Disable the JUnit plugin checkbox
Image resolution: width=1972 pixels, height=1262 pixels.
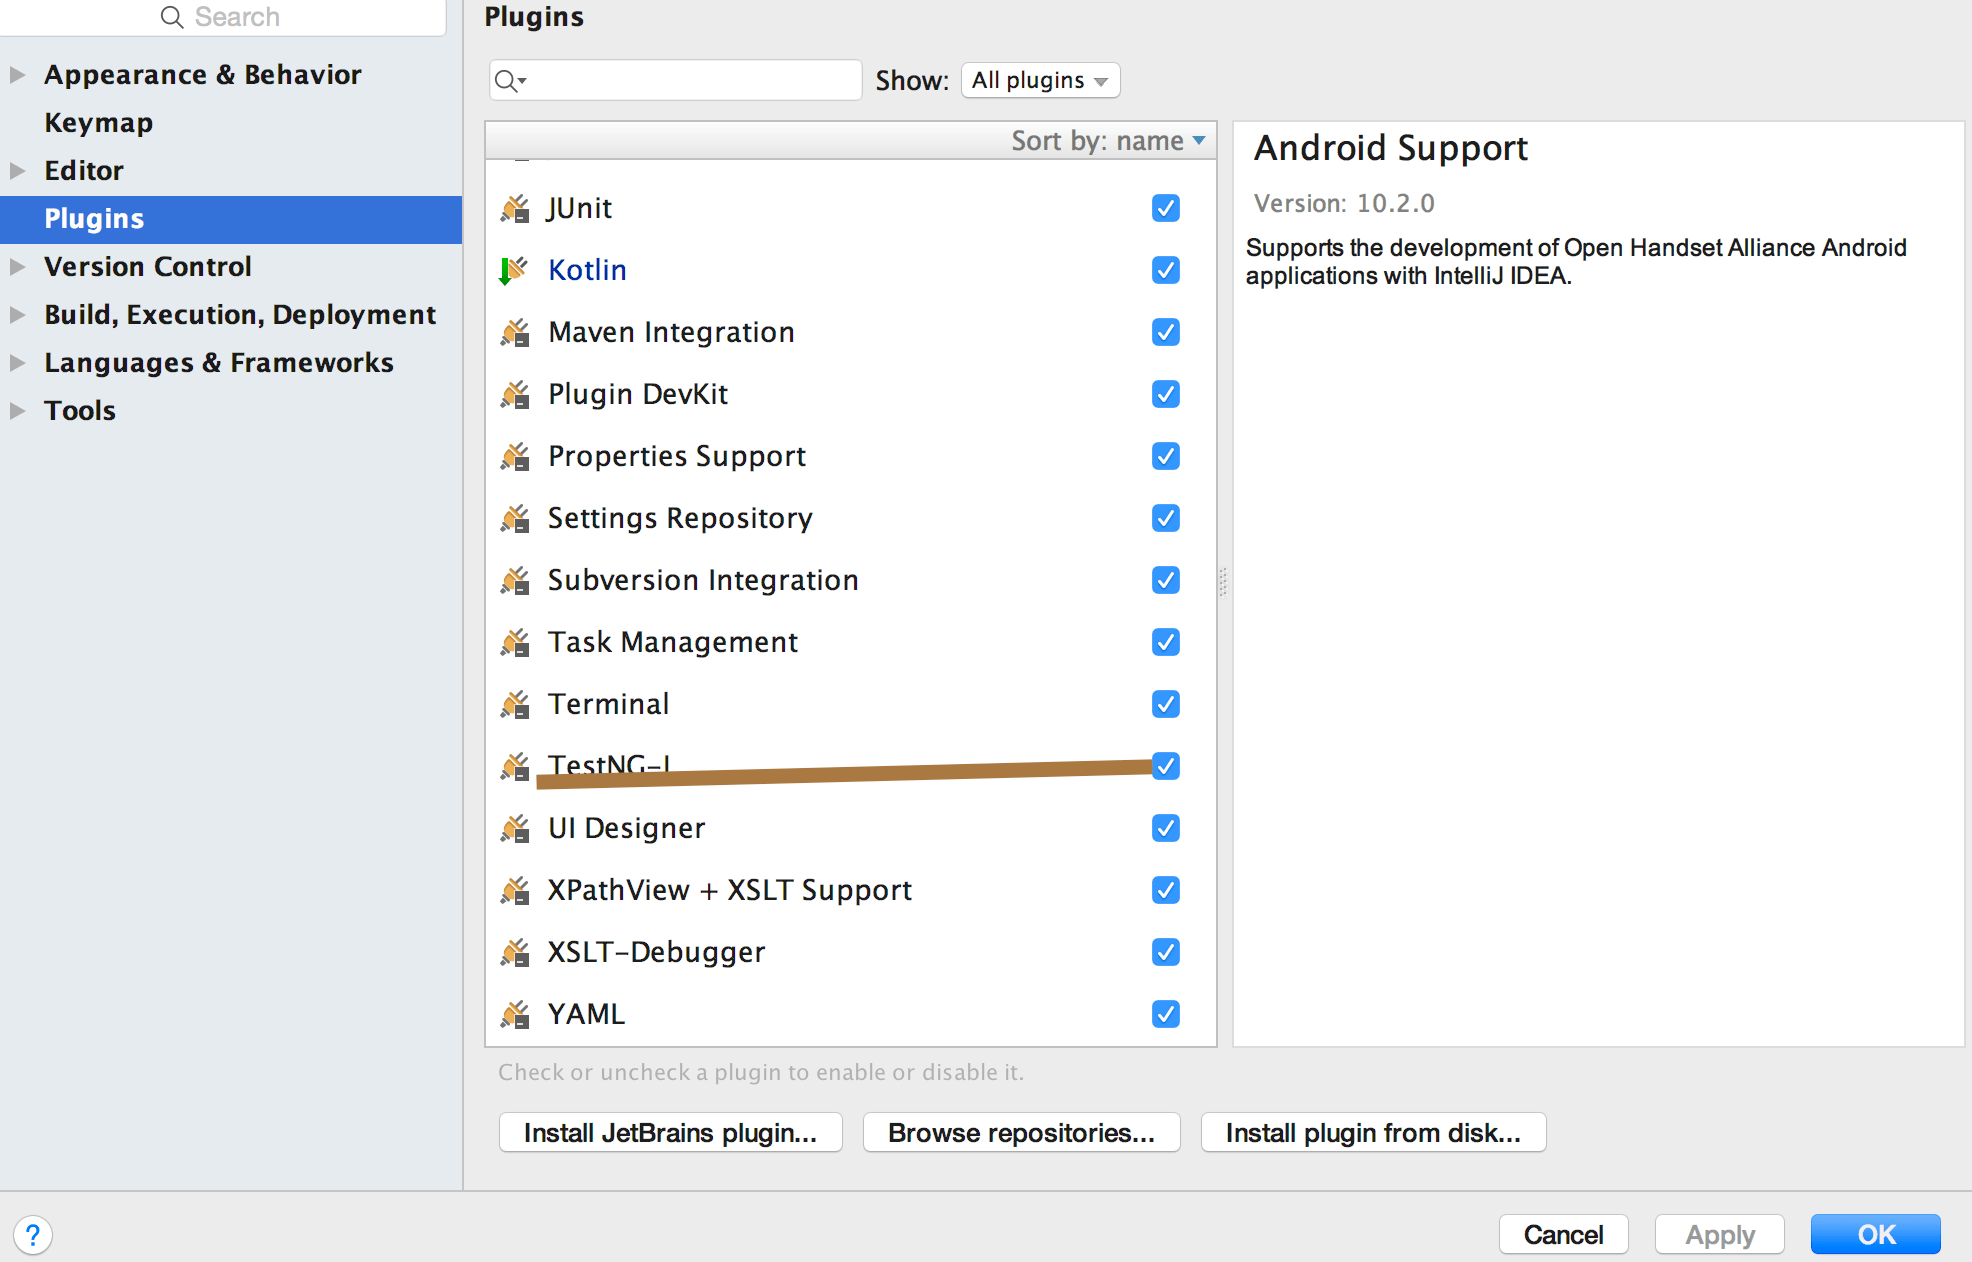point(1166,208)
